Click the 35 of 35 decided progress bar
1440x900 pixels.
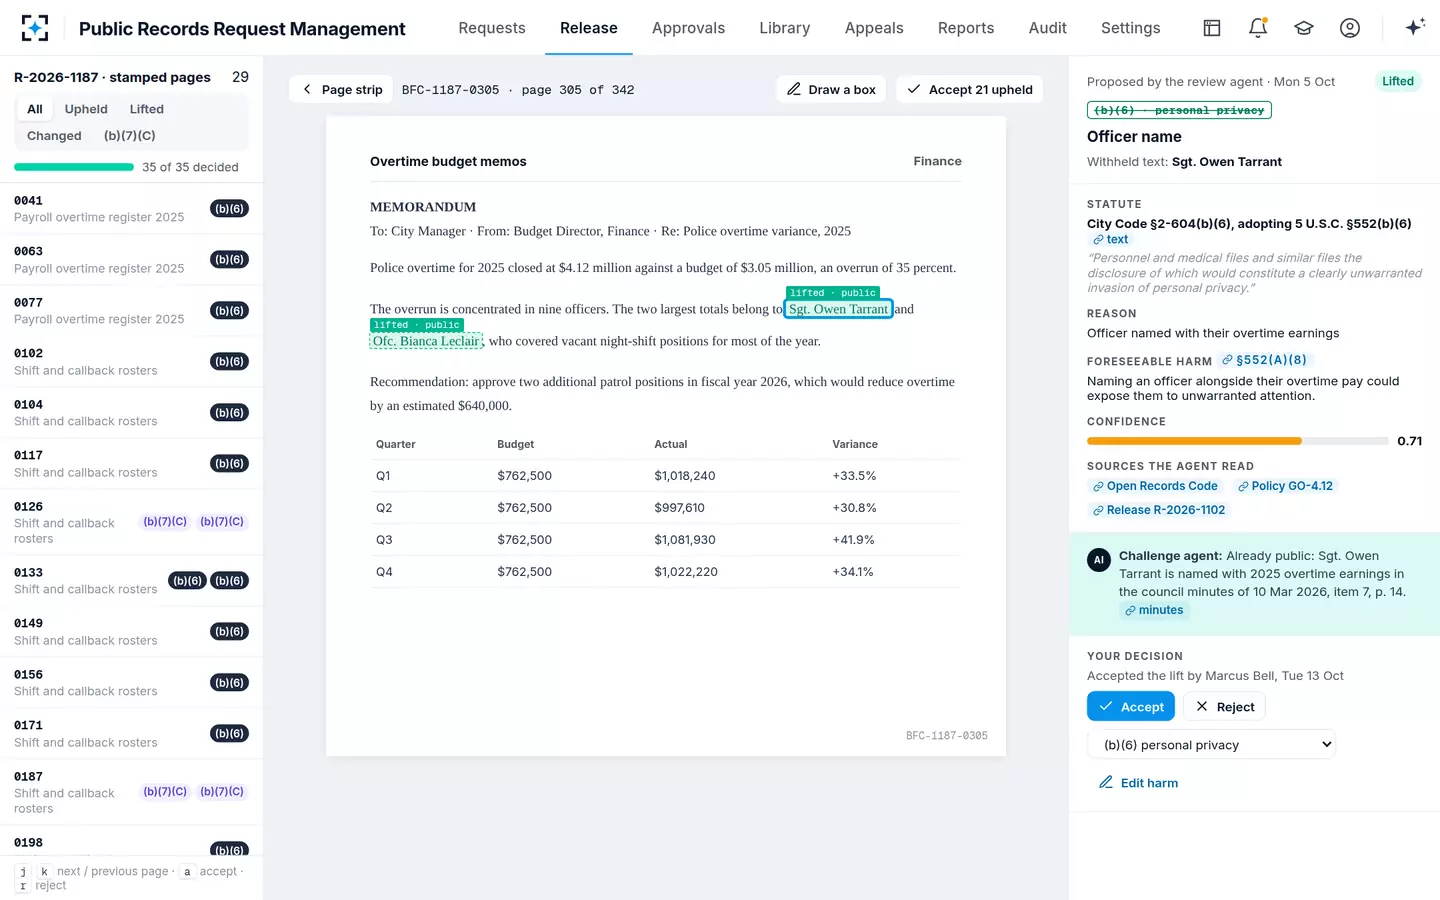(x=74, y=167)
